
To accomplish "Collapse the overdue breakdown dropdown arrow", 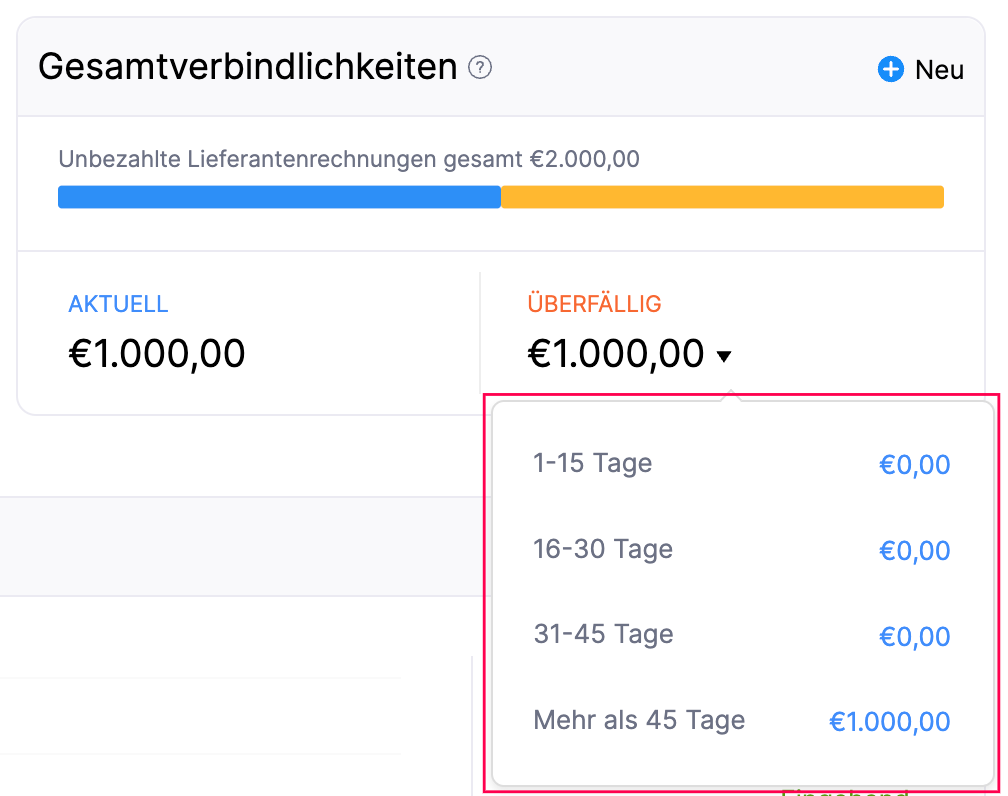I will [724, 356].
